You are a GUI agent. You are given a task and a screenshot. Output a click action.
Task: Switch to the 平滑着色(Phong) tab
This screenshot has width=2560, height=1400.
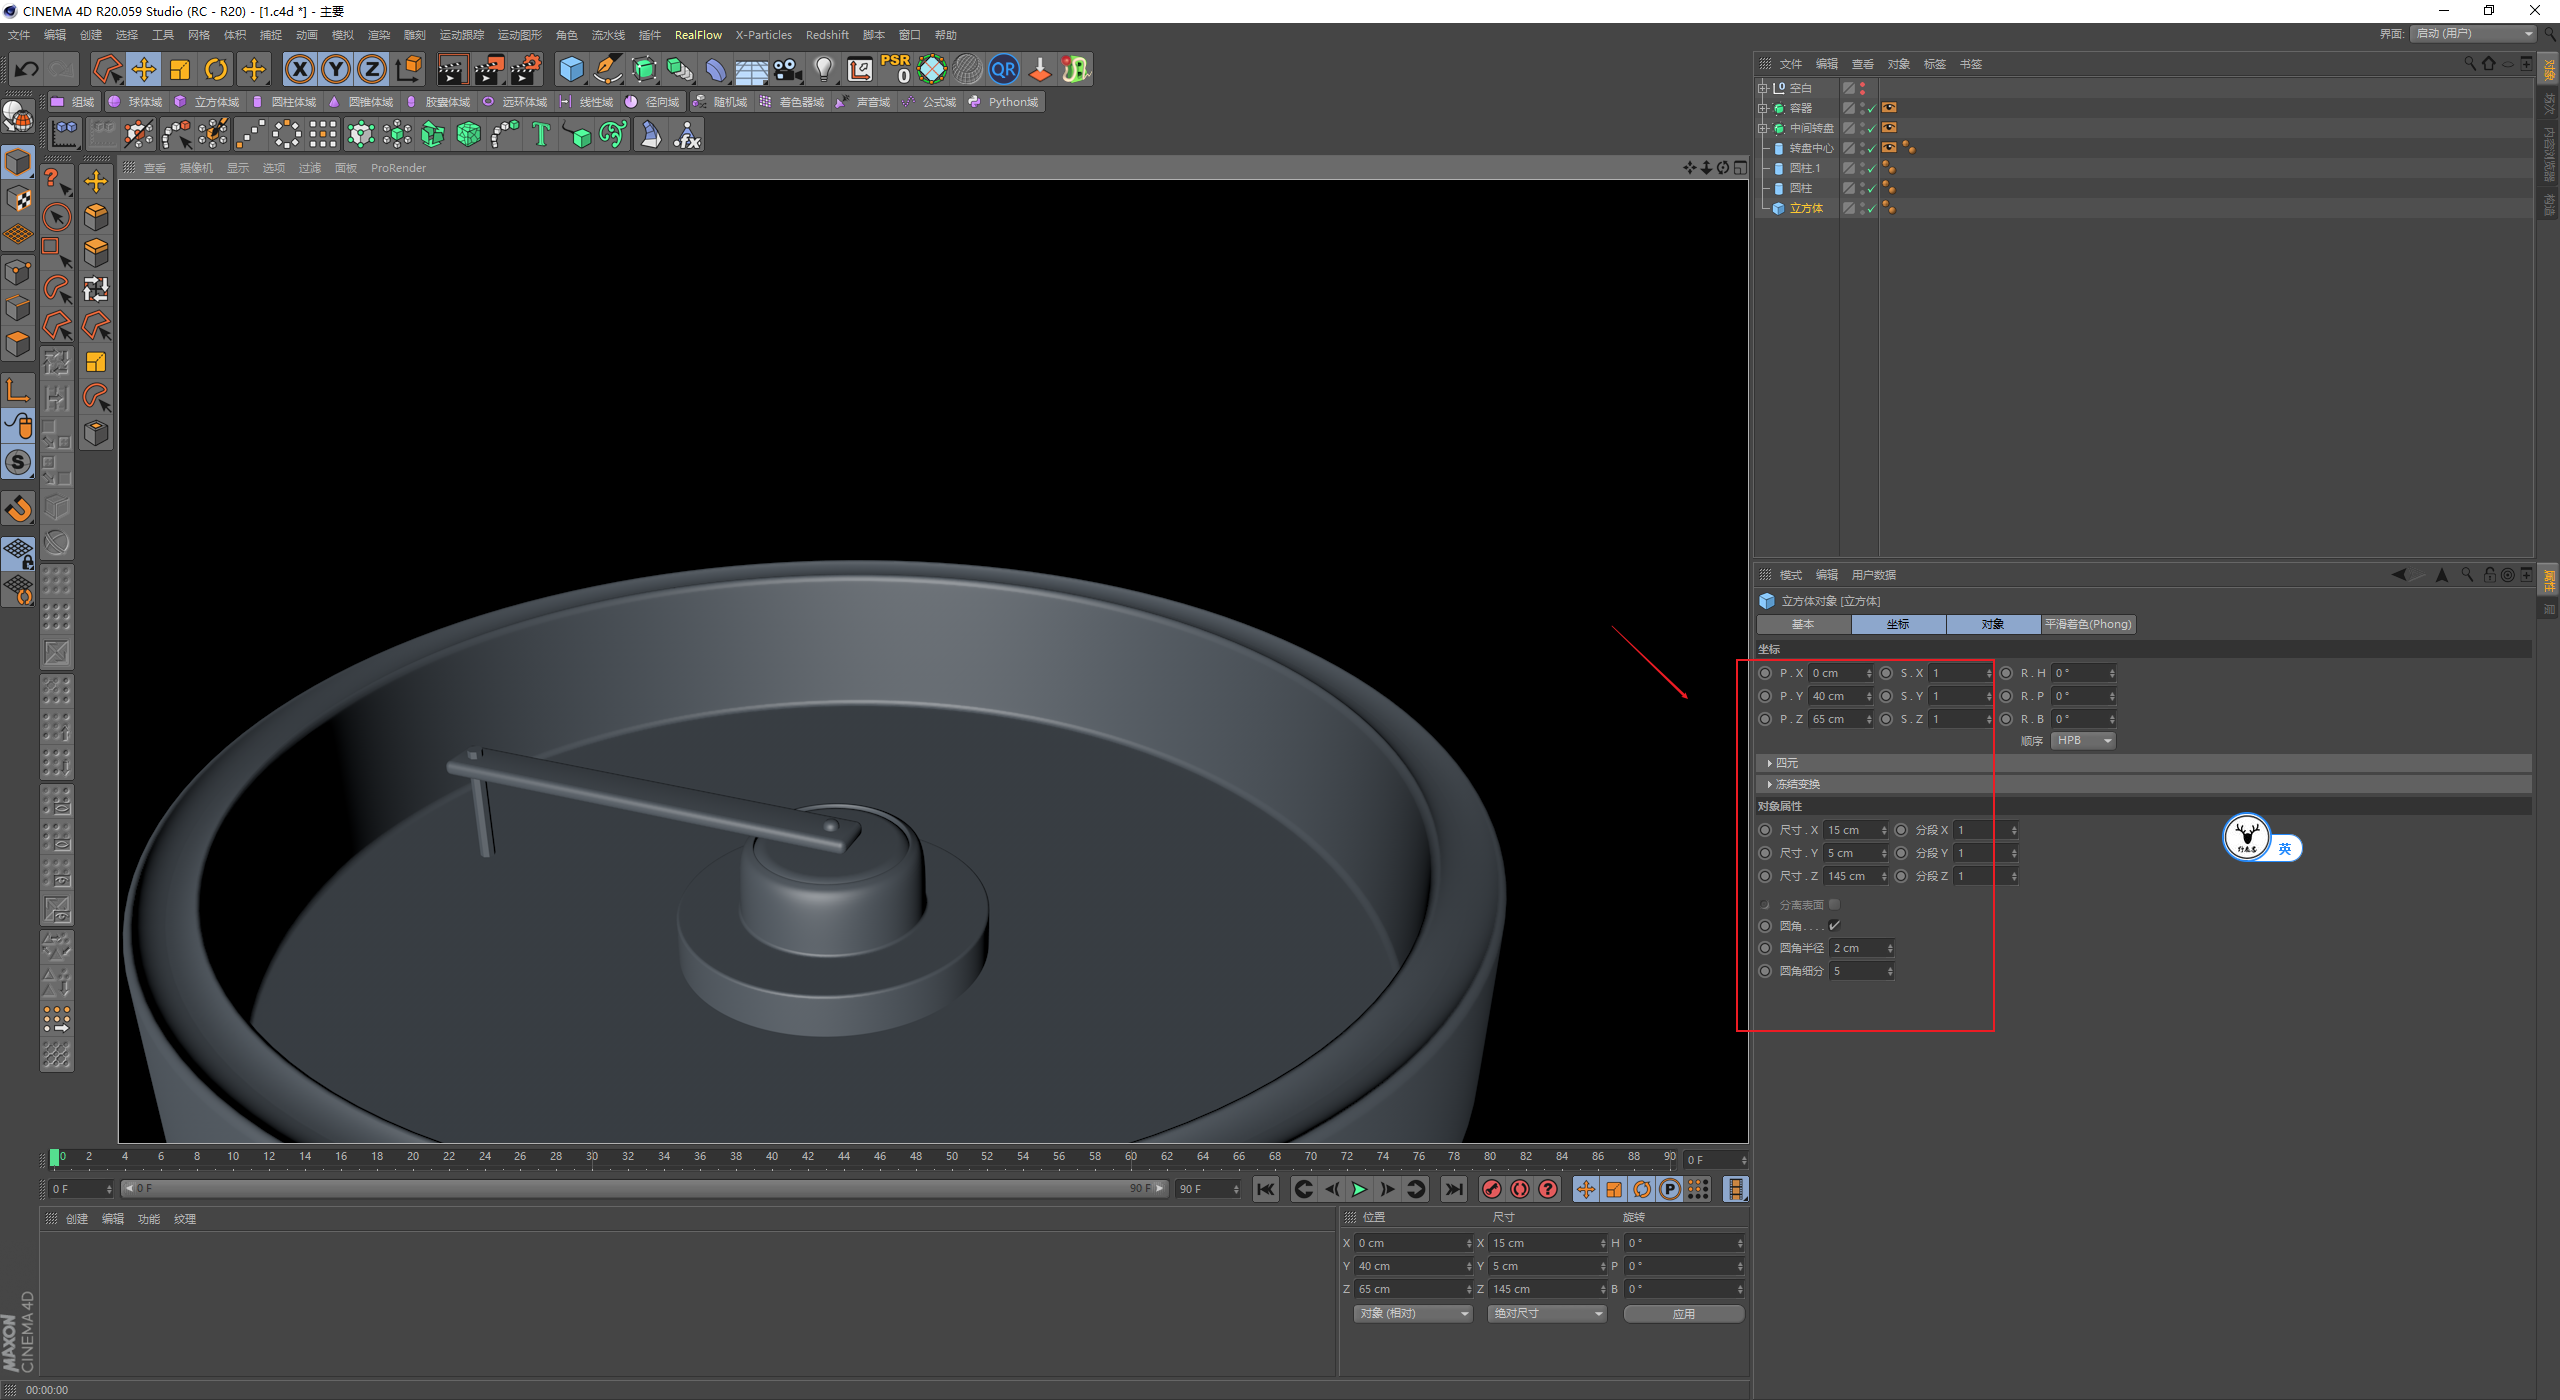click(x=2088, y=624)
